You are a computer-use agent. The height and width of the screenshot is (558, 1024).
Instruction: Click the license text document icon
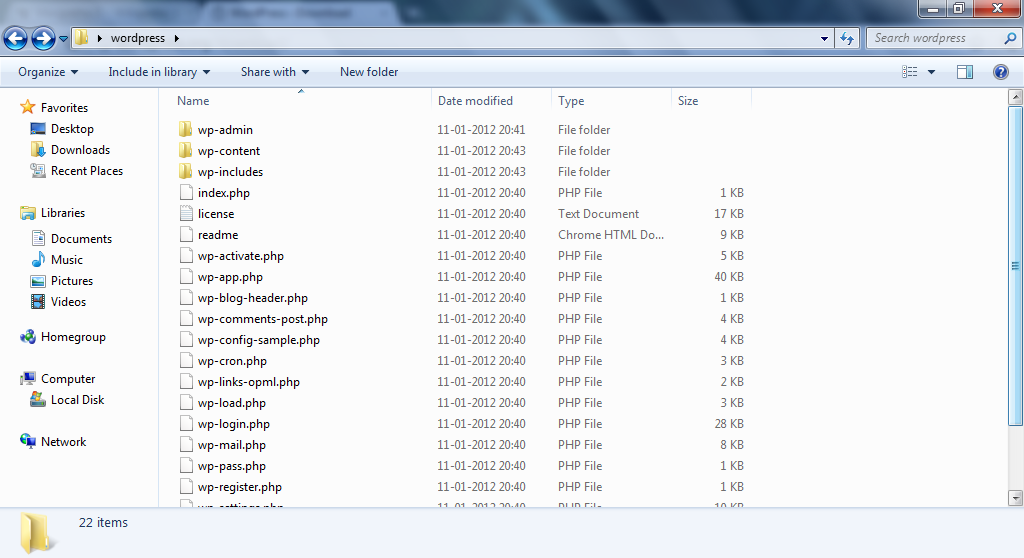(186, 214)
